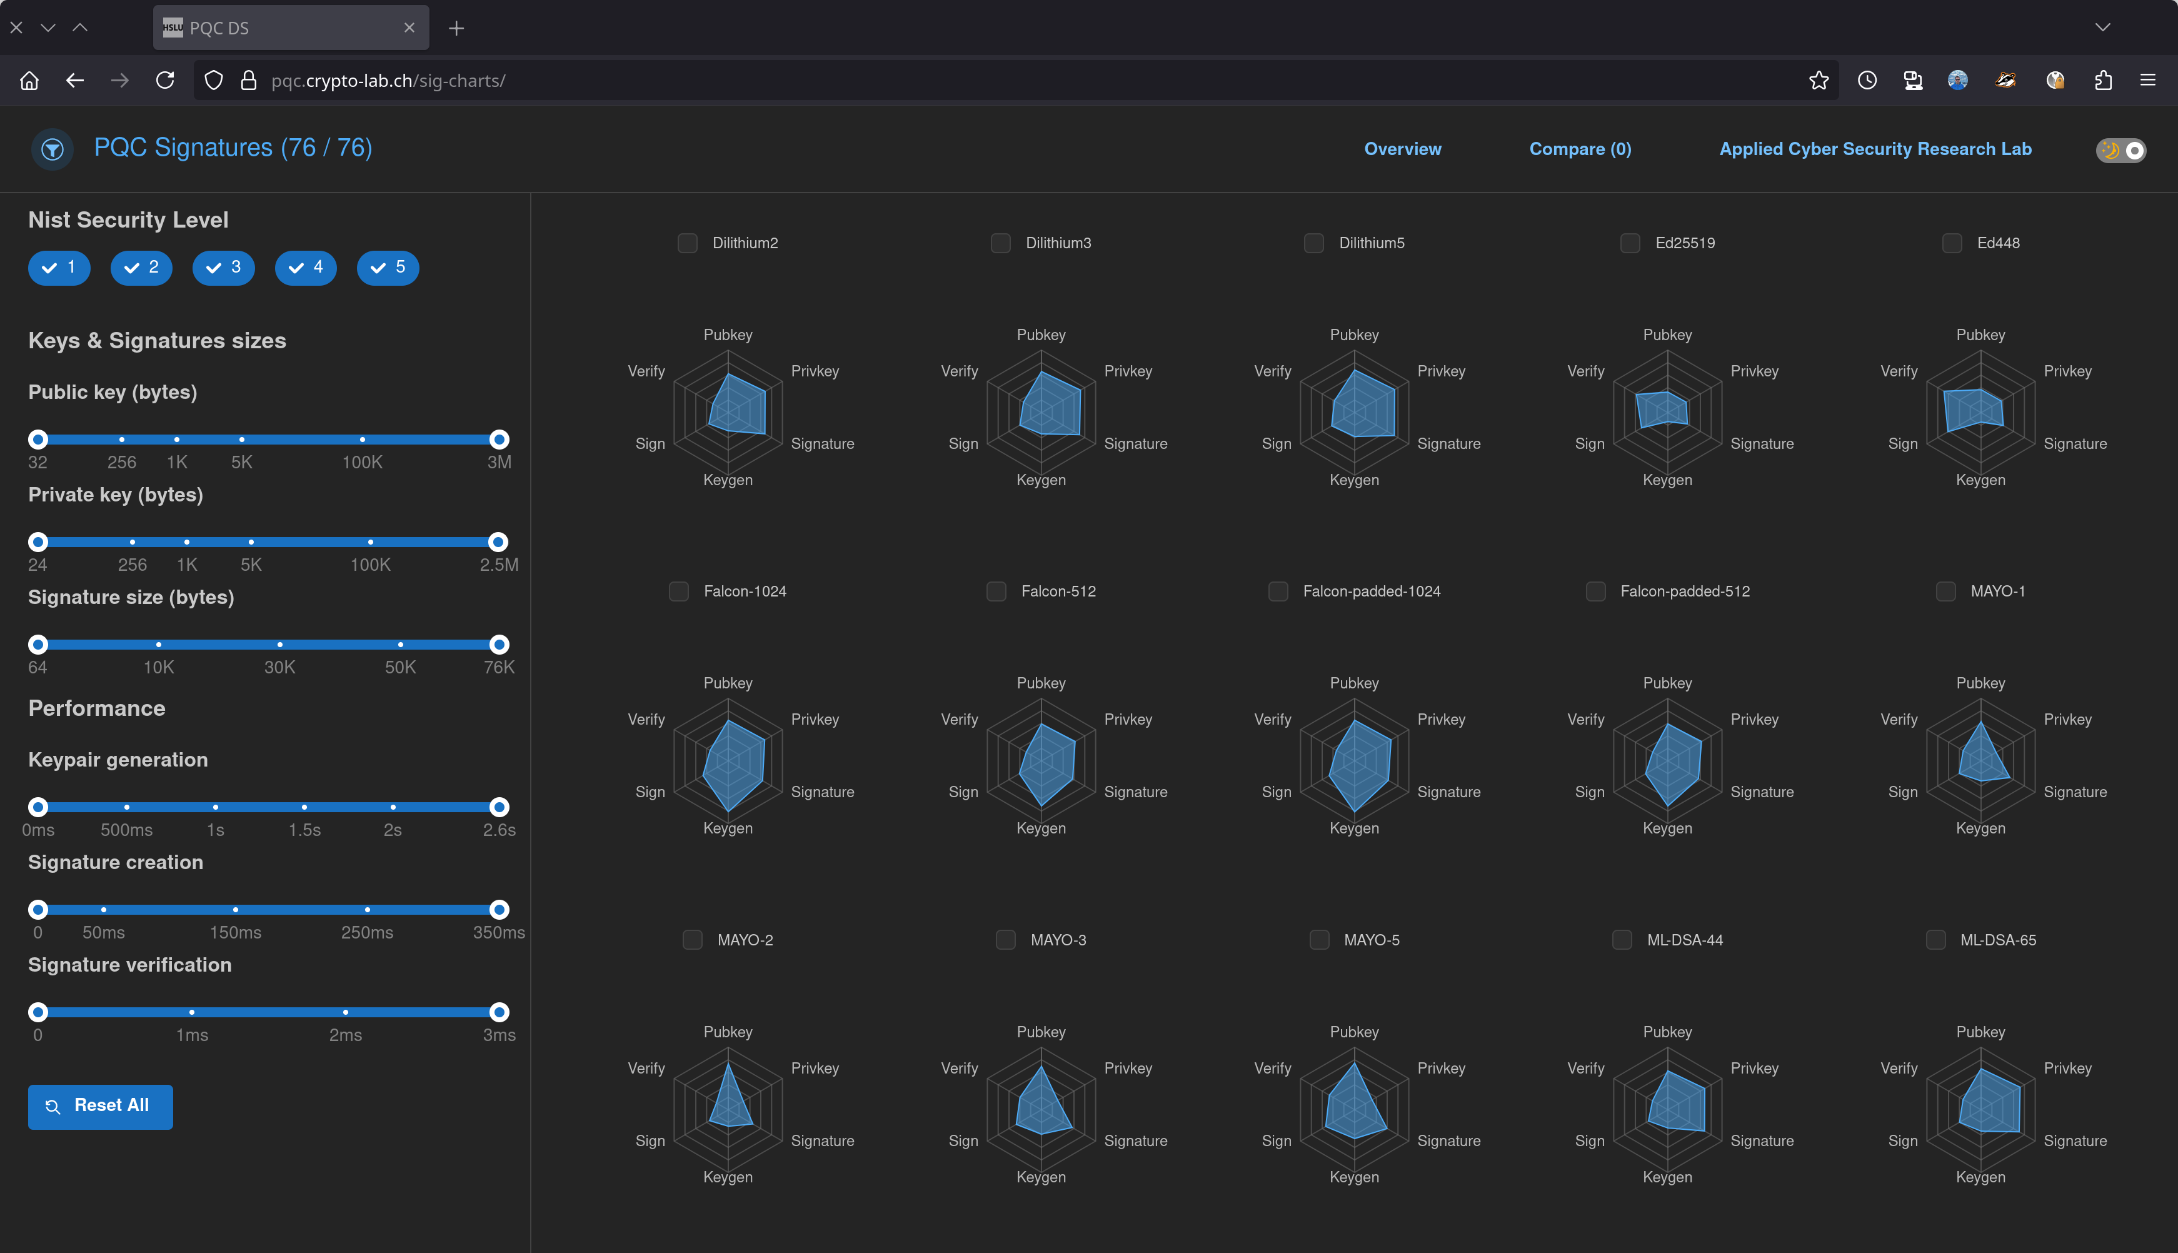This screenshot has width=2178, height=1253.
Task: Open the Firefox hamburger menu
Action: click(2147, 80)
